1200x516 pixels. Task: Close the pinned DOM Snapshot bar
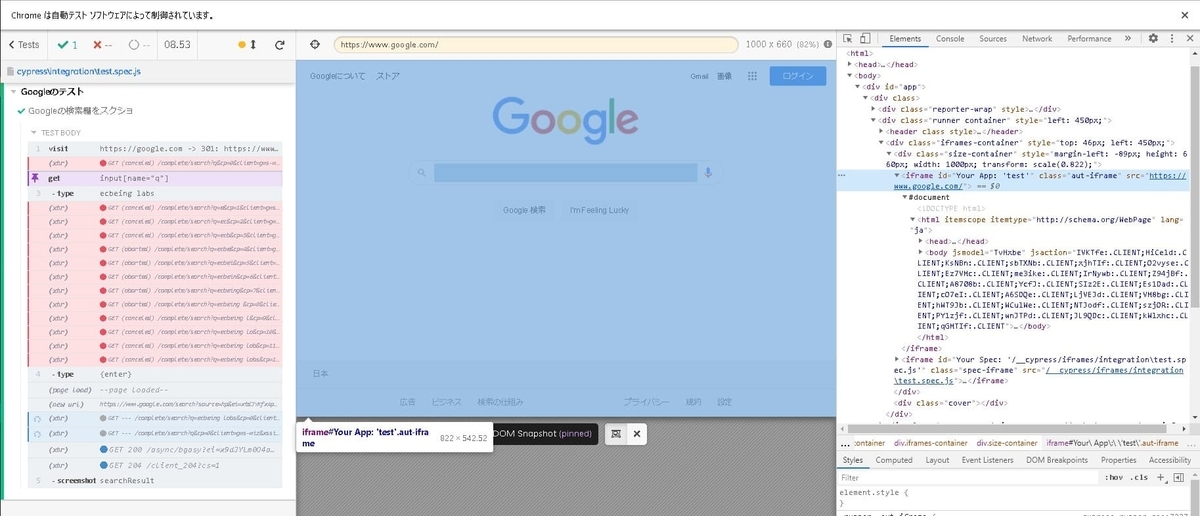[637, 434]
